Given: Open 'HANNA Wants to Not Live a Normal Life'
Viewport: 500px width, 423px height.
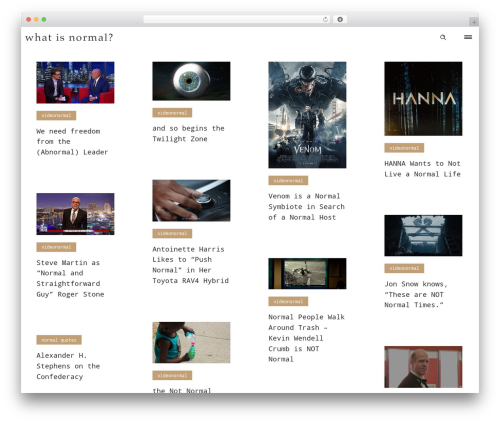Looking at the screenshot, I should tap(422, 169).
